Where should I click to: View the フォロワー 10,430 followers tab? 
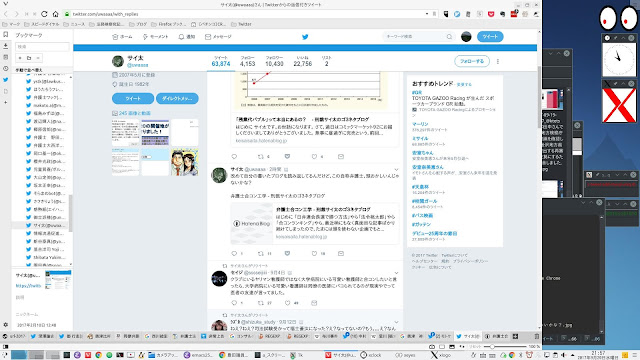[x=274, y=61]
